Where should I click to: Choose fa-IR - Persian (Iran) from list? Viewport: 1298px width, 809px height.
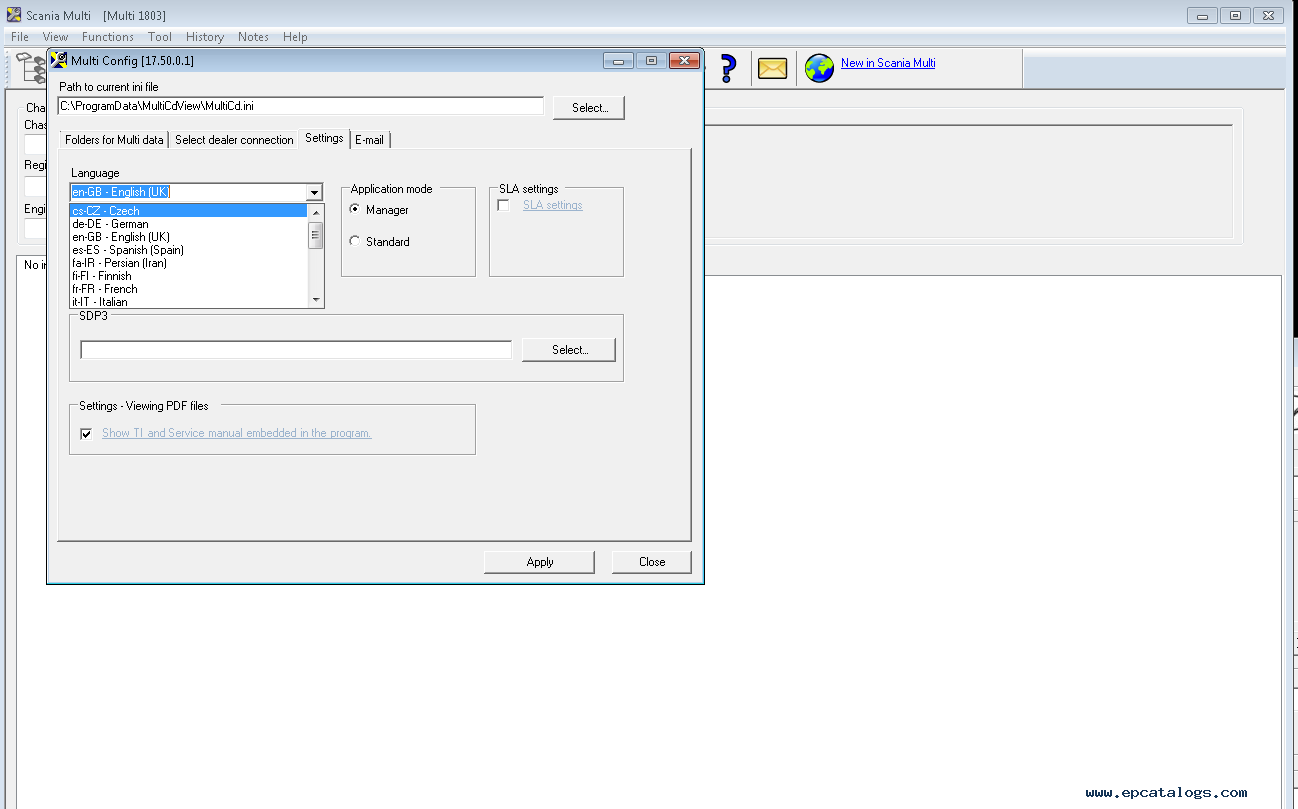pos(188,263)
